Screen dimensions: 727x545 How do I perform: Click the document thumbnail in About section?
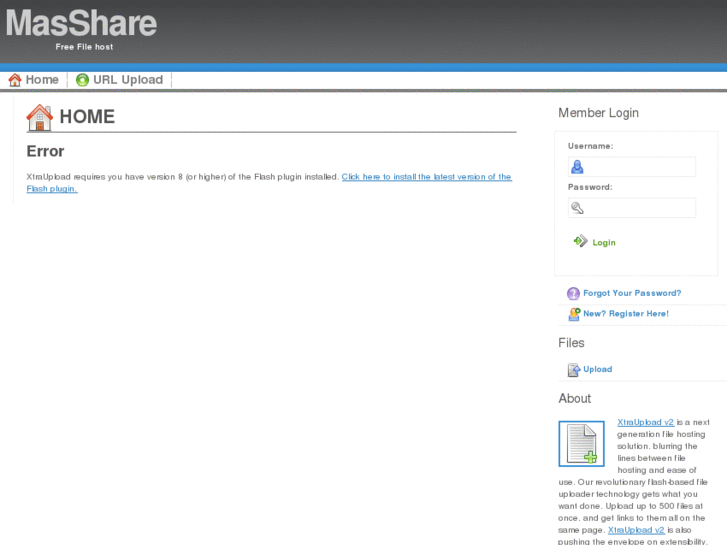point(581,443)
